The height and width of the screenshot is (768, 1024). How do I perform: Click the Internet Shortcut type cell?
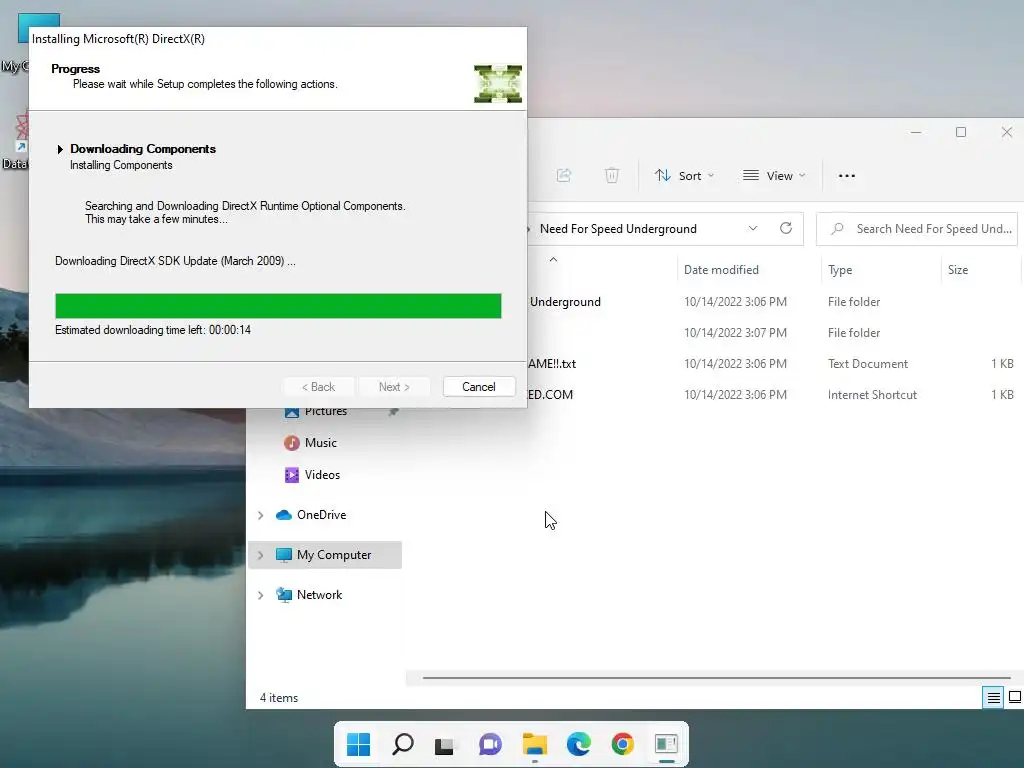tap(872, 394)
